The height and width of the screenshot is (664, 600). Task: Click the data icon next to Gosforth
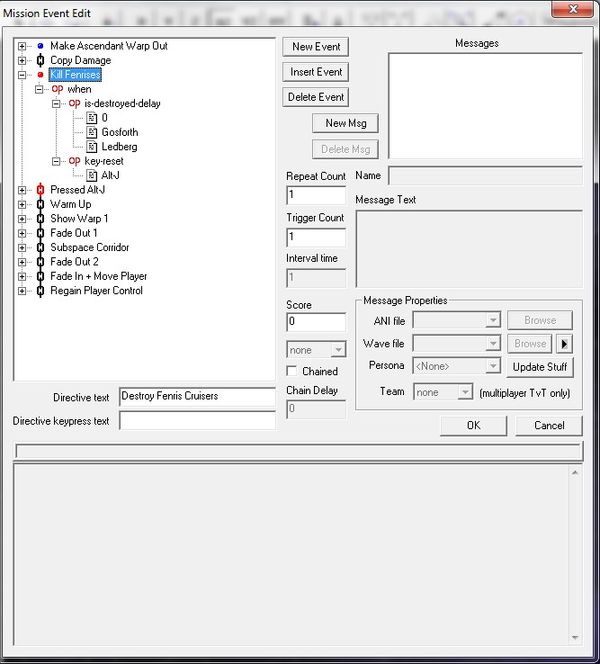click(91, 132)
